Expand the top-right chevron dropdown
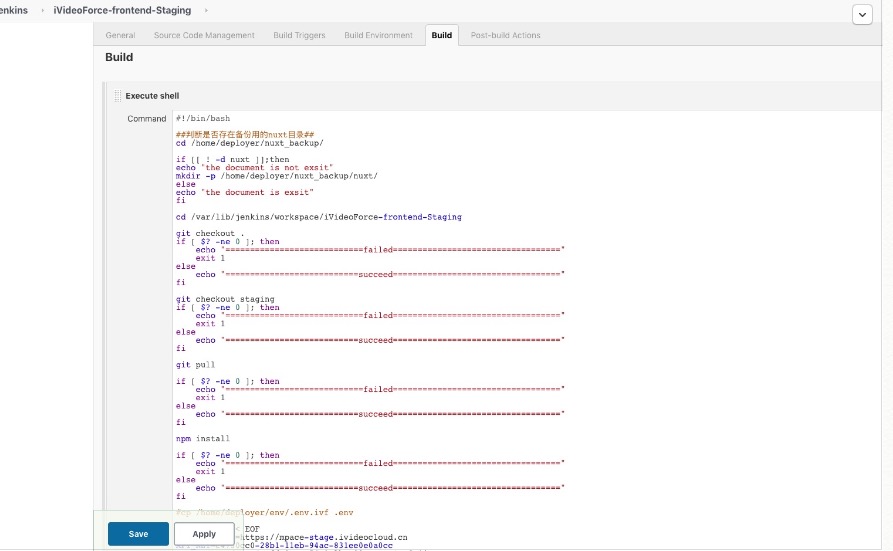Viewport: 893px width, 551px height. click(x=862, y=15)
